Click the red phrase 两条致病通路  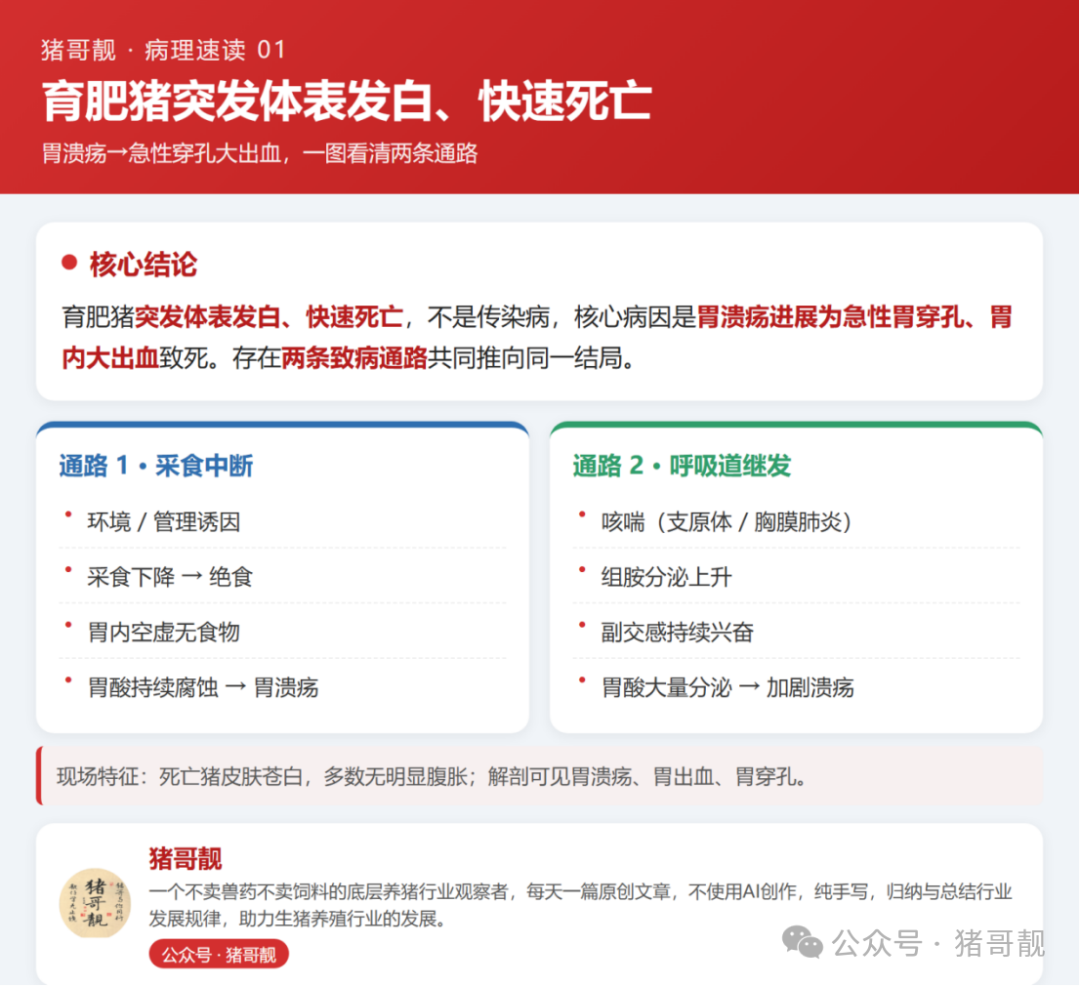(x=355, y=358)
